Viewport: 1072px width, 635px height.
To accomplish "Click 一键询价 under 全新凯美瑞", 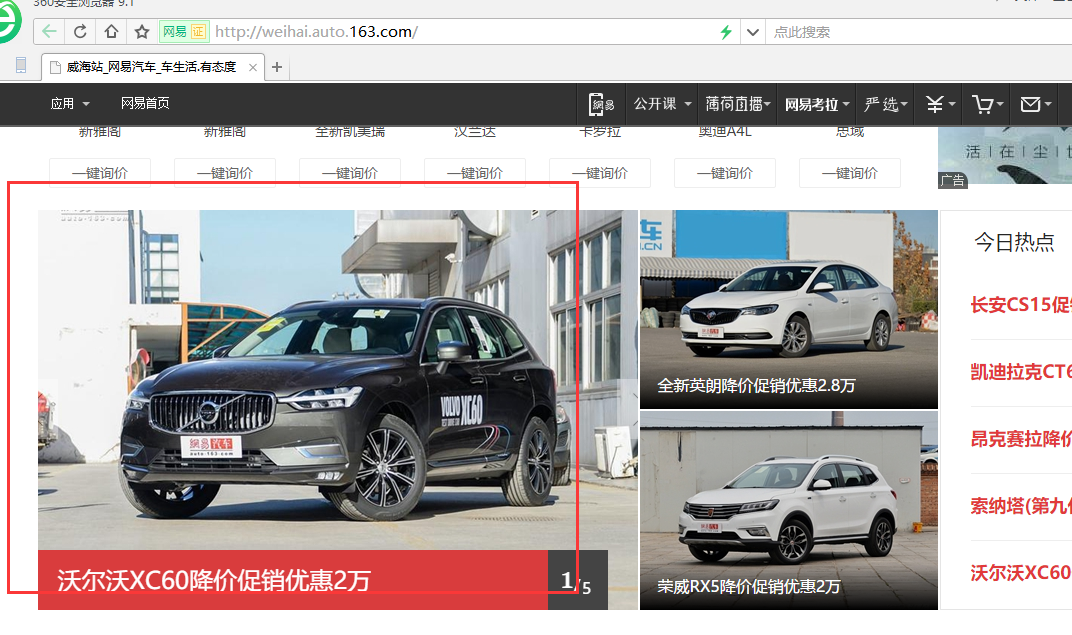I will click(x=350, y=173).
